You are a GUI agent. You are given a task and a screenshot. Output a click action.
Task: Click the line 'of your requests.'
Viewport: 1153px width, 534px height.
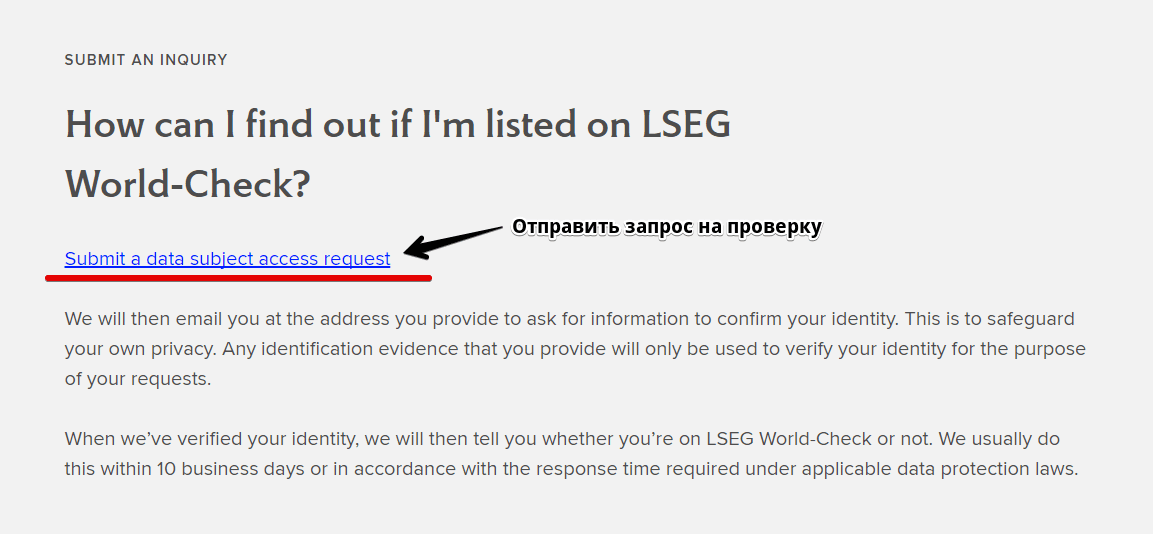pyautogui.click(x=138, y=380)
